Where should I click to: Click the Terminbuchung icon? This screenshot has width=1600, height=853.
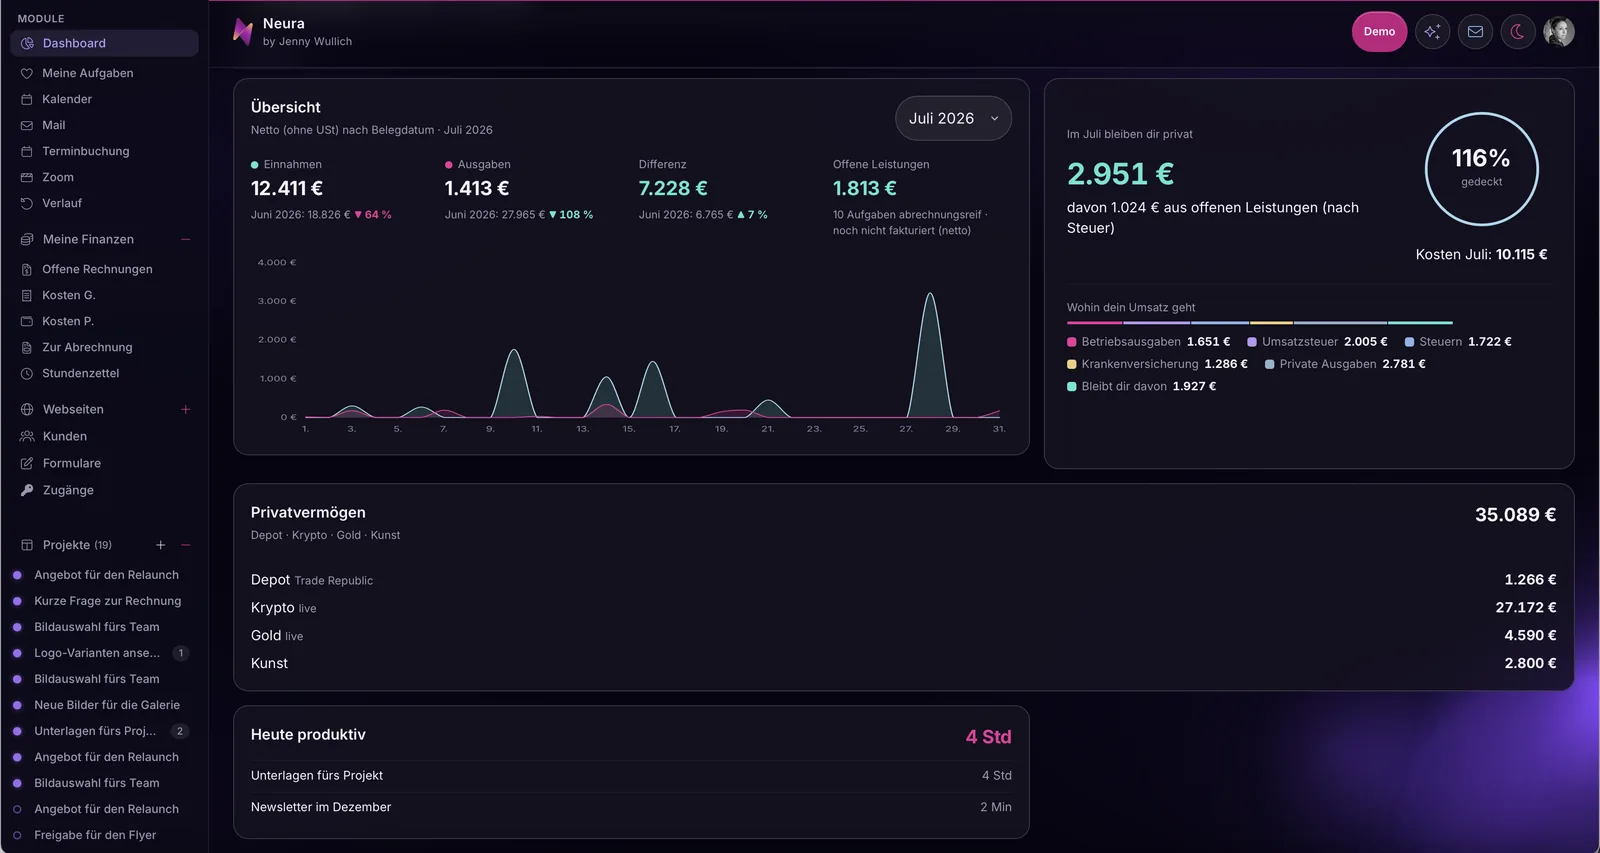[x=27, y=151]
